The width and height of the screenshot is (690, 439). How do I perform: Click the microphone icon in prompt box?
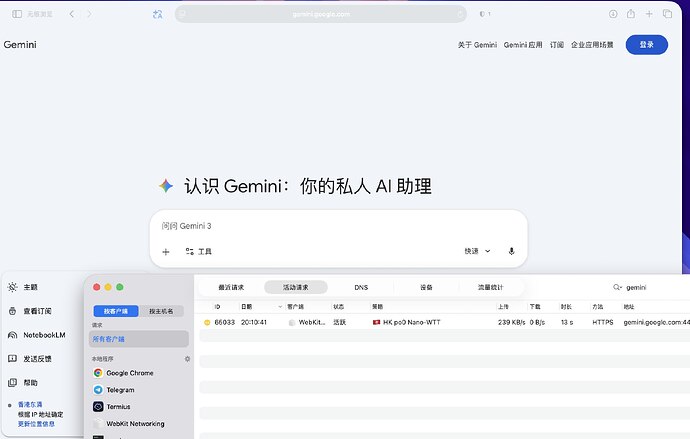coord(511,251)
